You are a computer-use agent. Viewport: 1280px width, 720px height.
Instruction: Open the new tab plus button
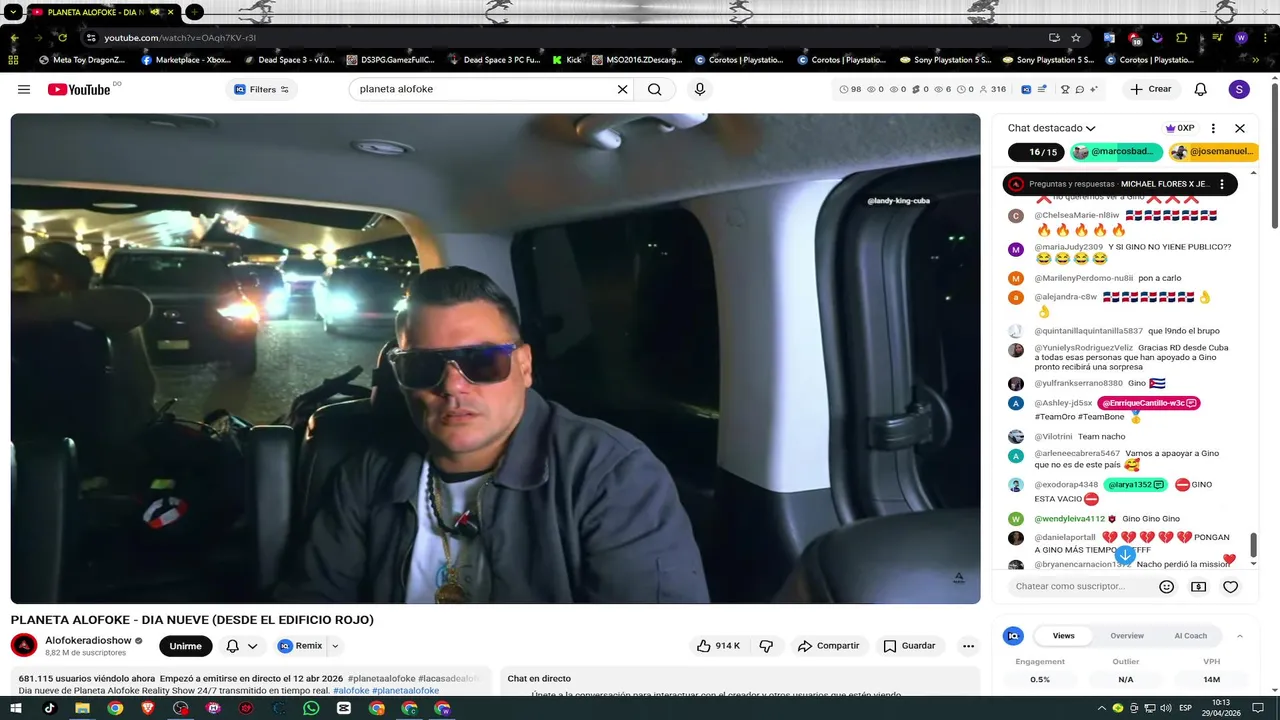coord(195,12)
